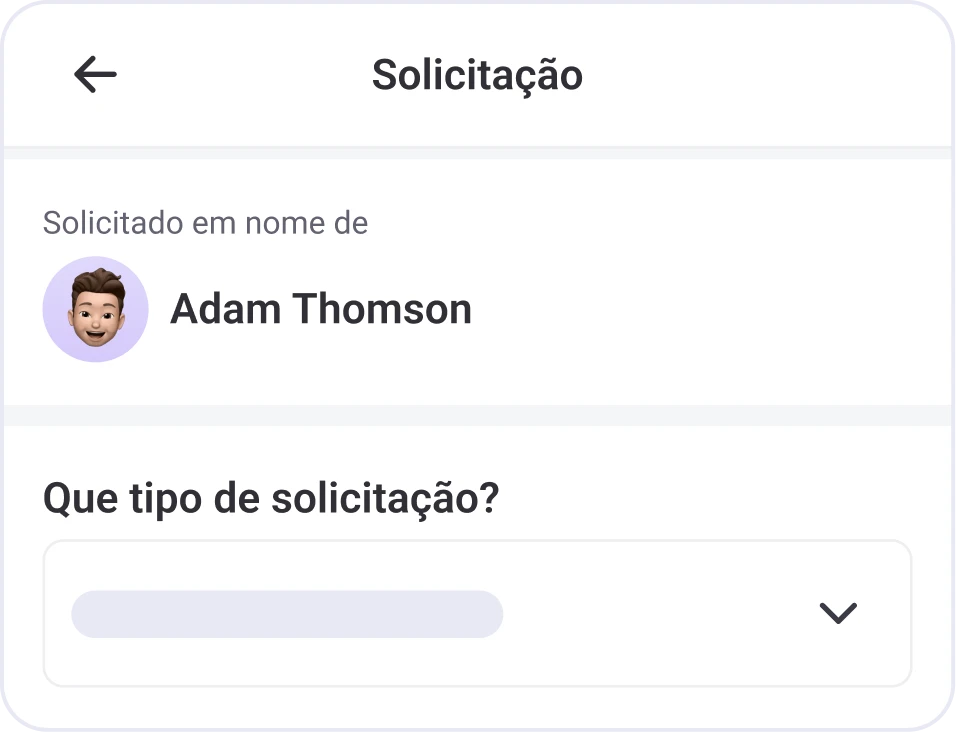Image resolution: width=956 pixels, height=732 pixels.
Task: Click the word "Que" in the question
Action: (x=76, y=498)
